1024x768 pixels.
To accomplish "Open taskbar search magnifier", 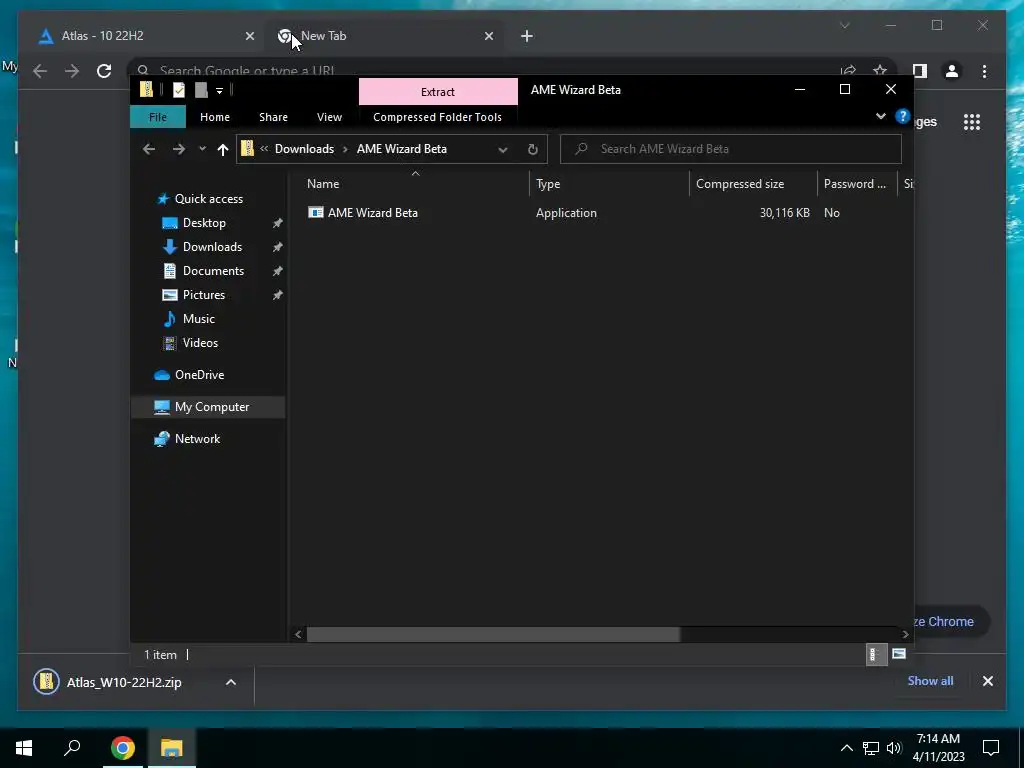I will pos(72,747).
